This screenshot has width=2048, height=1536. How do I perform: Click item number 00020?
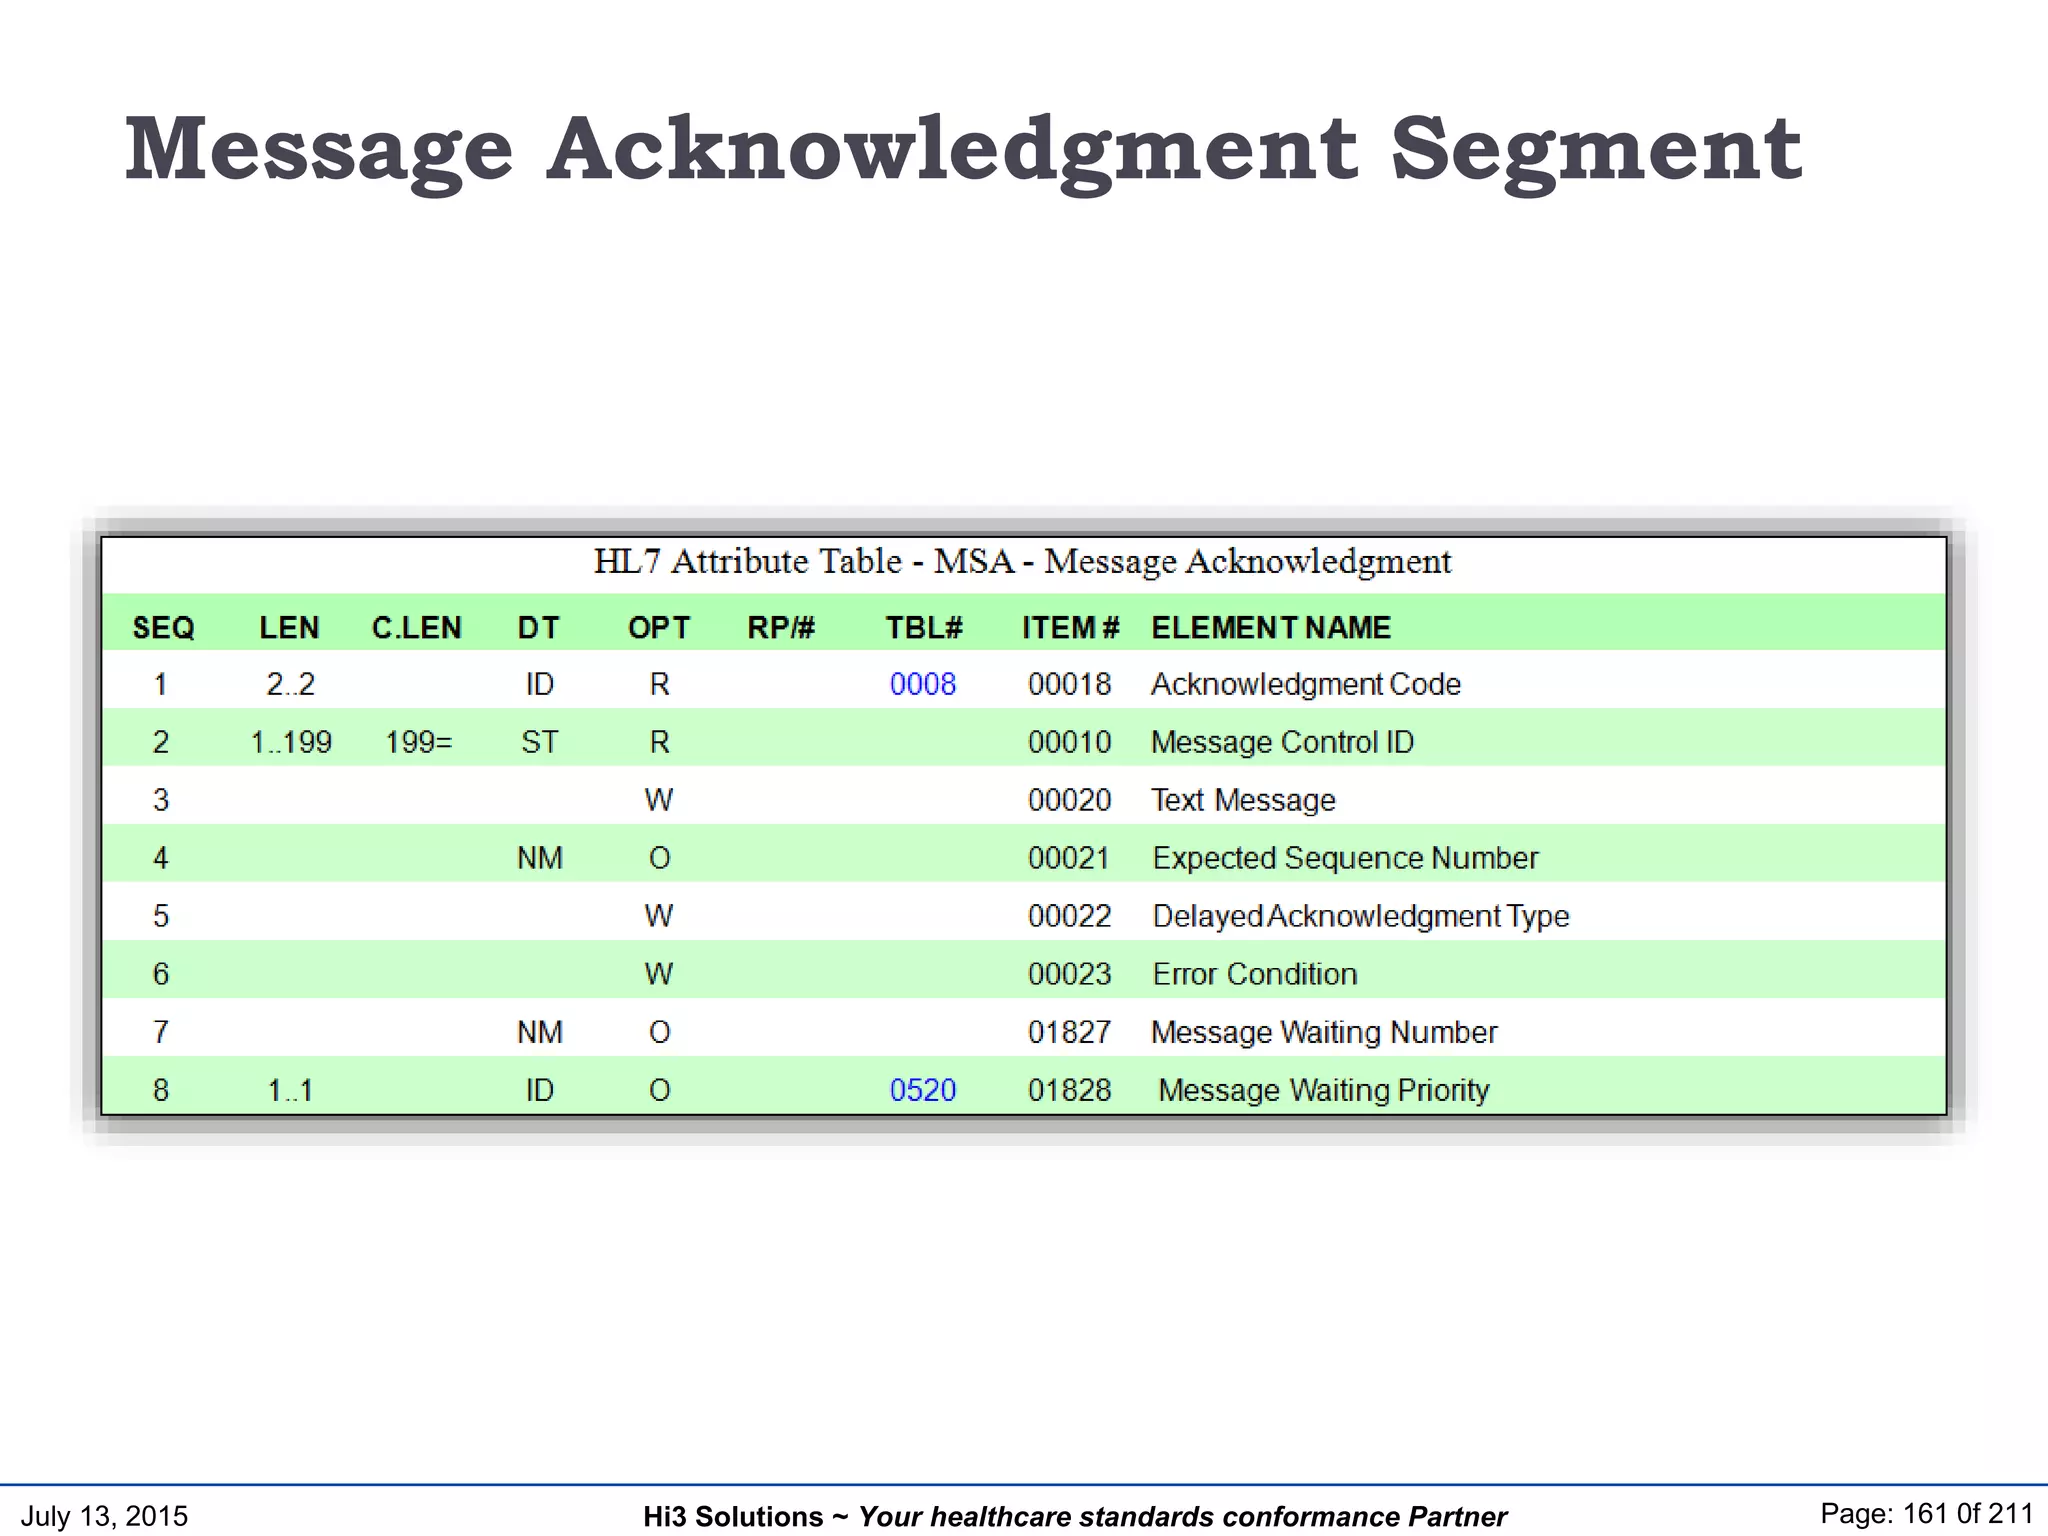(1069, 800)
